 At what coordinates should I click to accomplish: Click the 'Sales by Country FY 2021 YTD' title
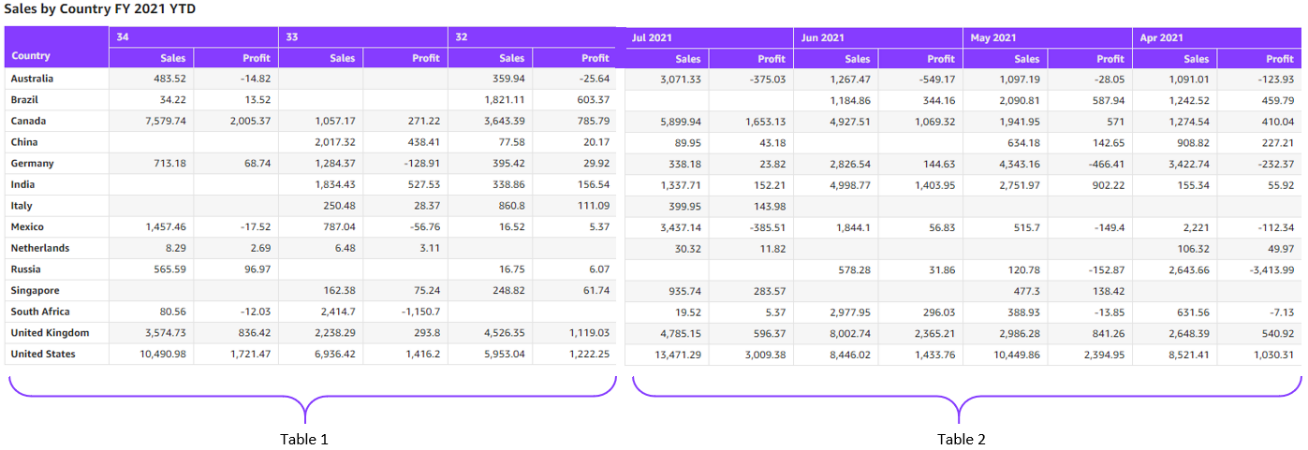point(99,9)
